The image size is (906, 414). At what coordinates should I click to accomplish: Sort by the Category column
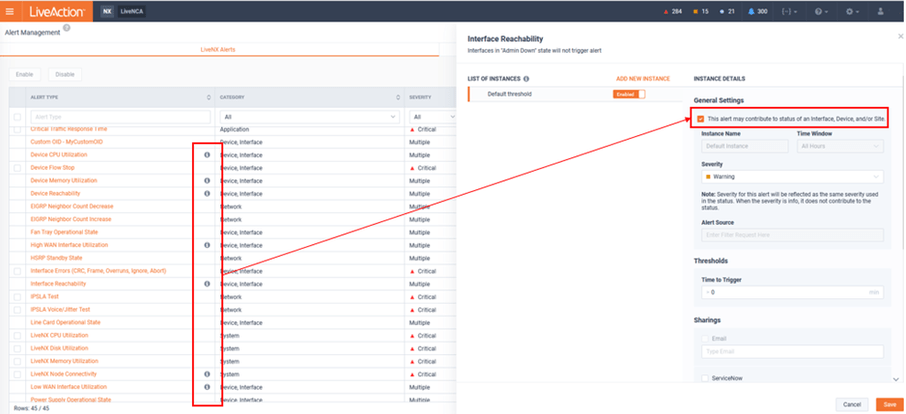399,98
